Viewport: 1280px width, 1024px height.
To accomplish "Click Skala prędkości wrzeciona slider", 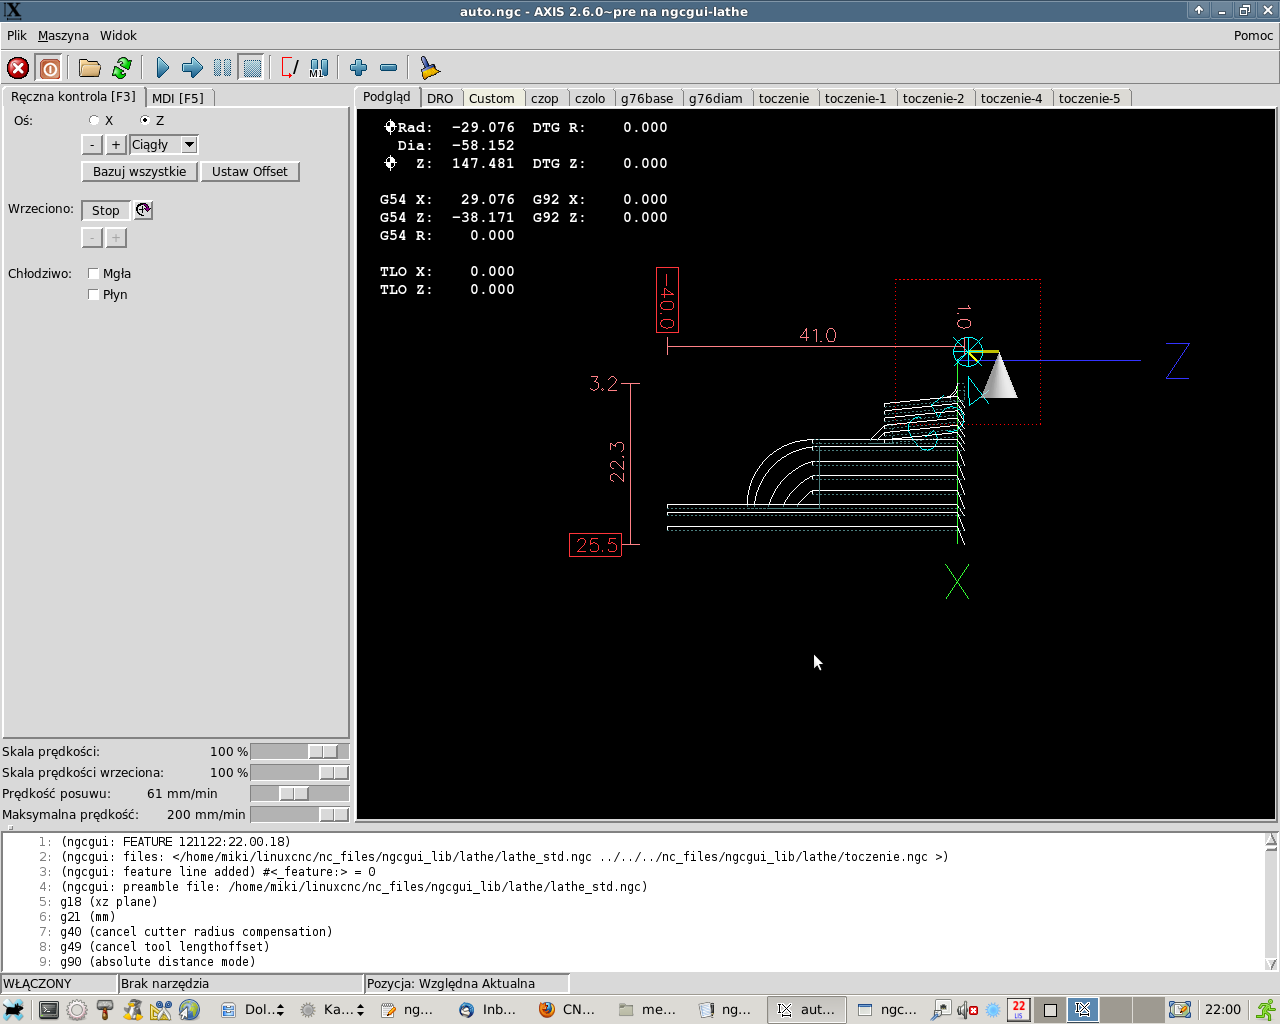I will tap(300, 772).
